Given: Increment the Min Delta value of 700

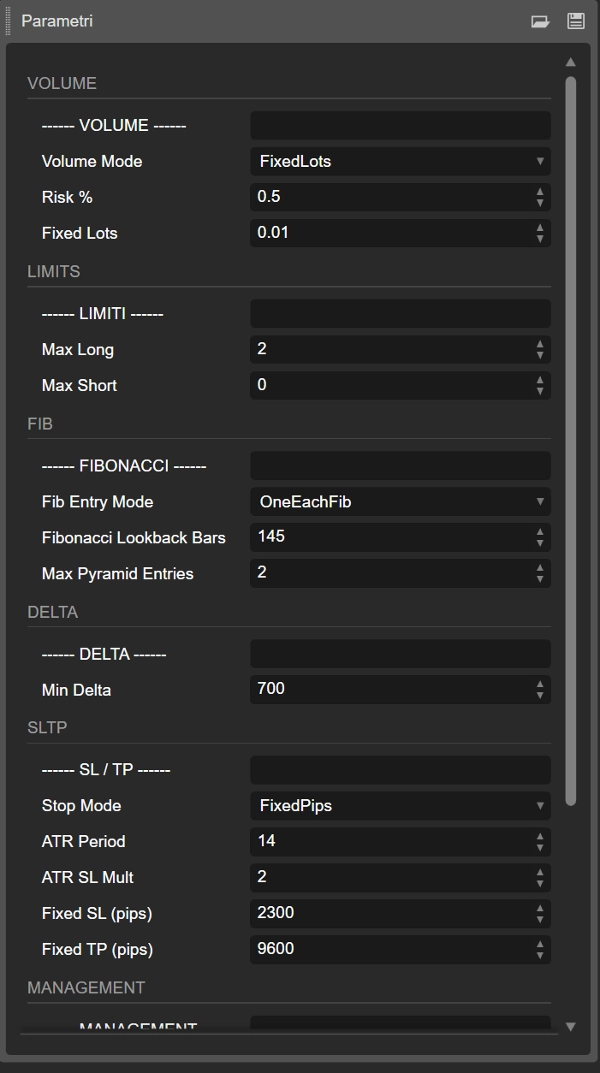Looking at the screenshot, I should [x=540, y=685].
